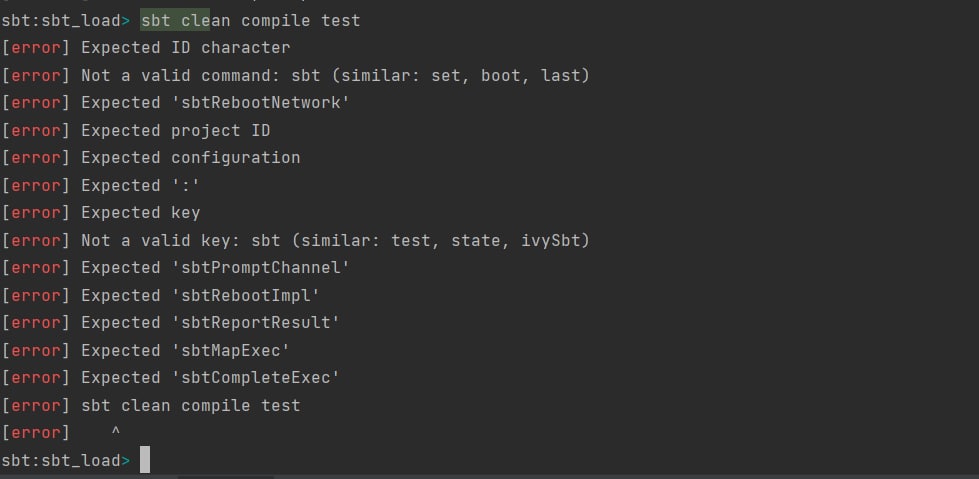The image size is (979, 479).
Task: Click the "Expected ':'" error line
Action: click(101, 185)
